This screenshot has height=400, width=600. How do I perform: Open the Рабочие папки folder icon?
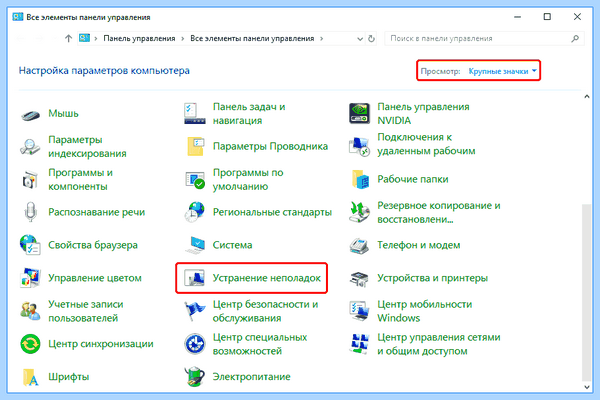pyautogui.click(x=360, y=179)
